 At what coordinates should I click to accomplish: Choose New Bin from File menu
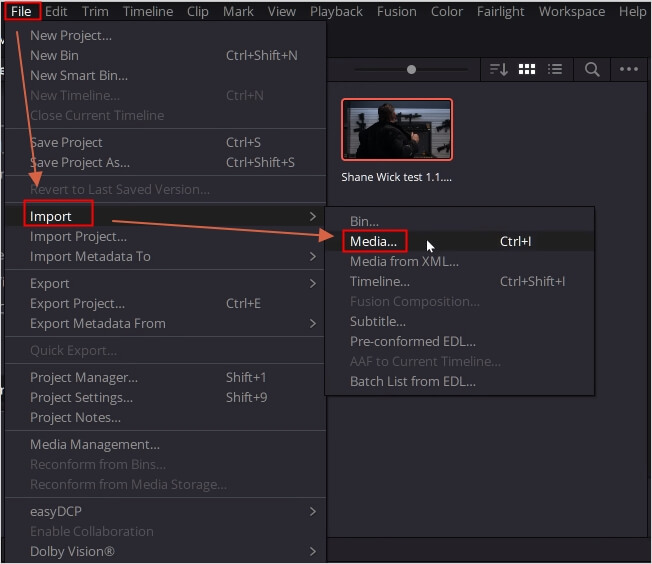(x=54, y=55)
